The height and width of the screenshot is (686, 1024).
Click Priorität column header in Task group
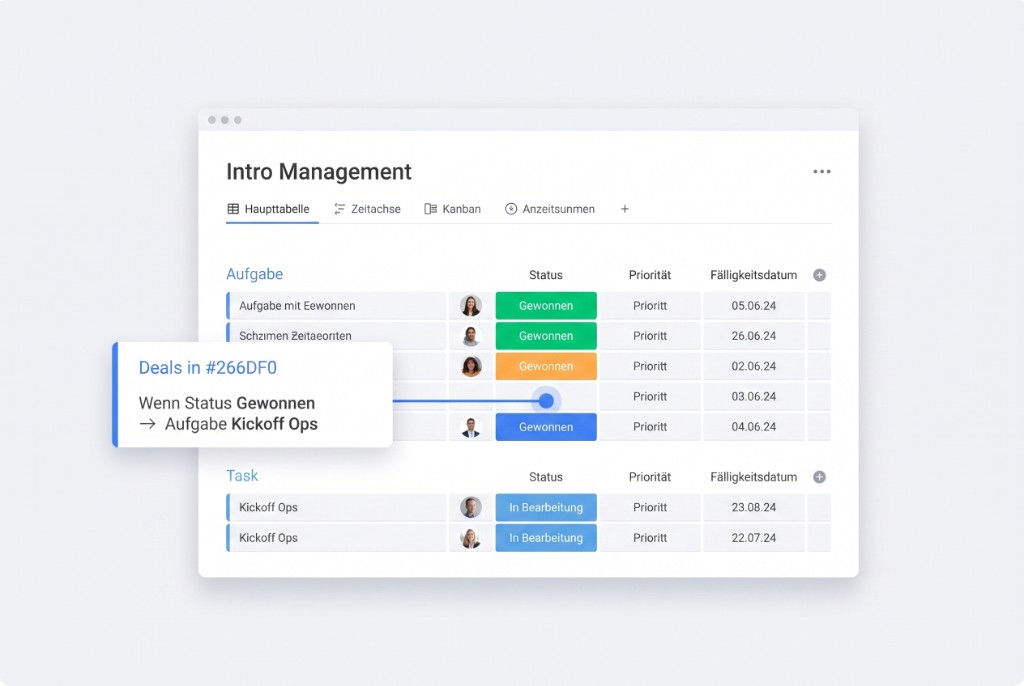650,477
